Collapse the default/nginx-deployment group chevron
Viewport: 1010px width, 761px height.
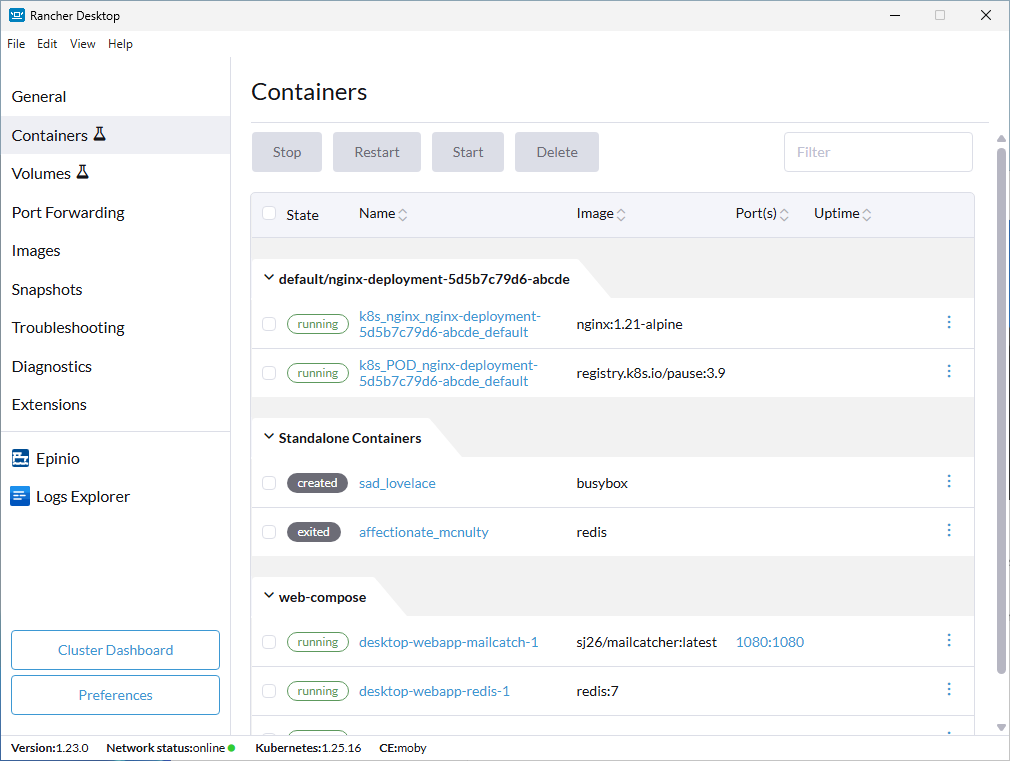click(269, 278)
